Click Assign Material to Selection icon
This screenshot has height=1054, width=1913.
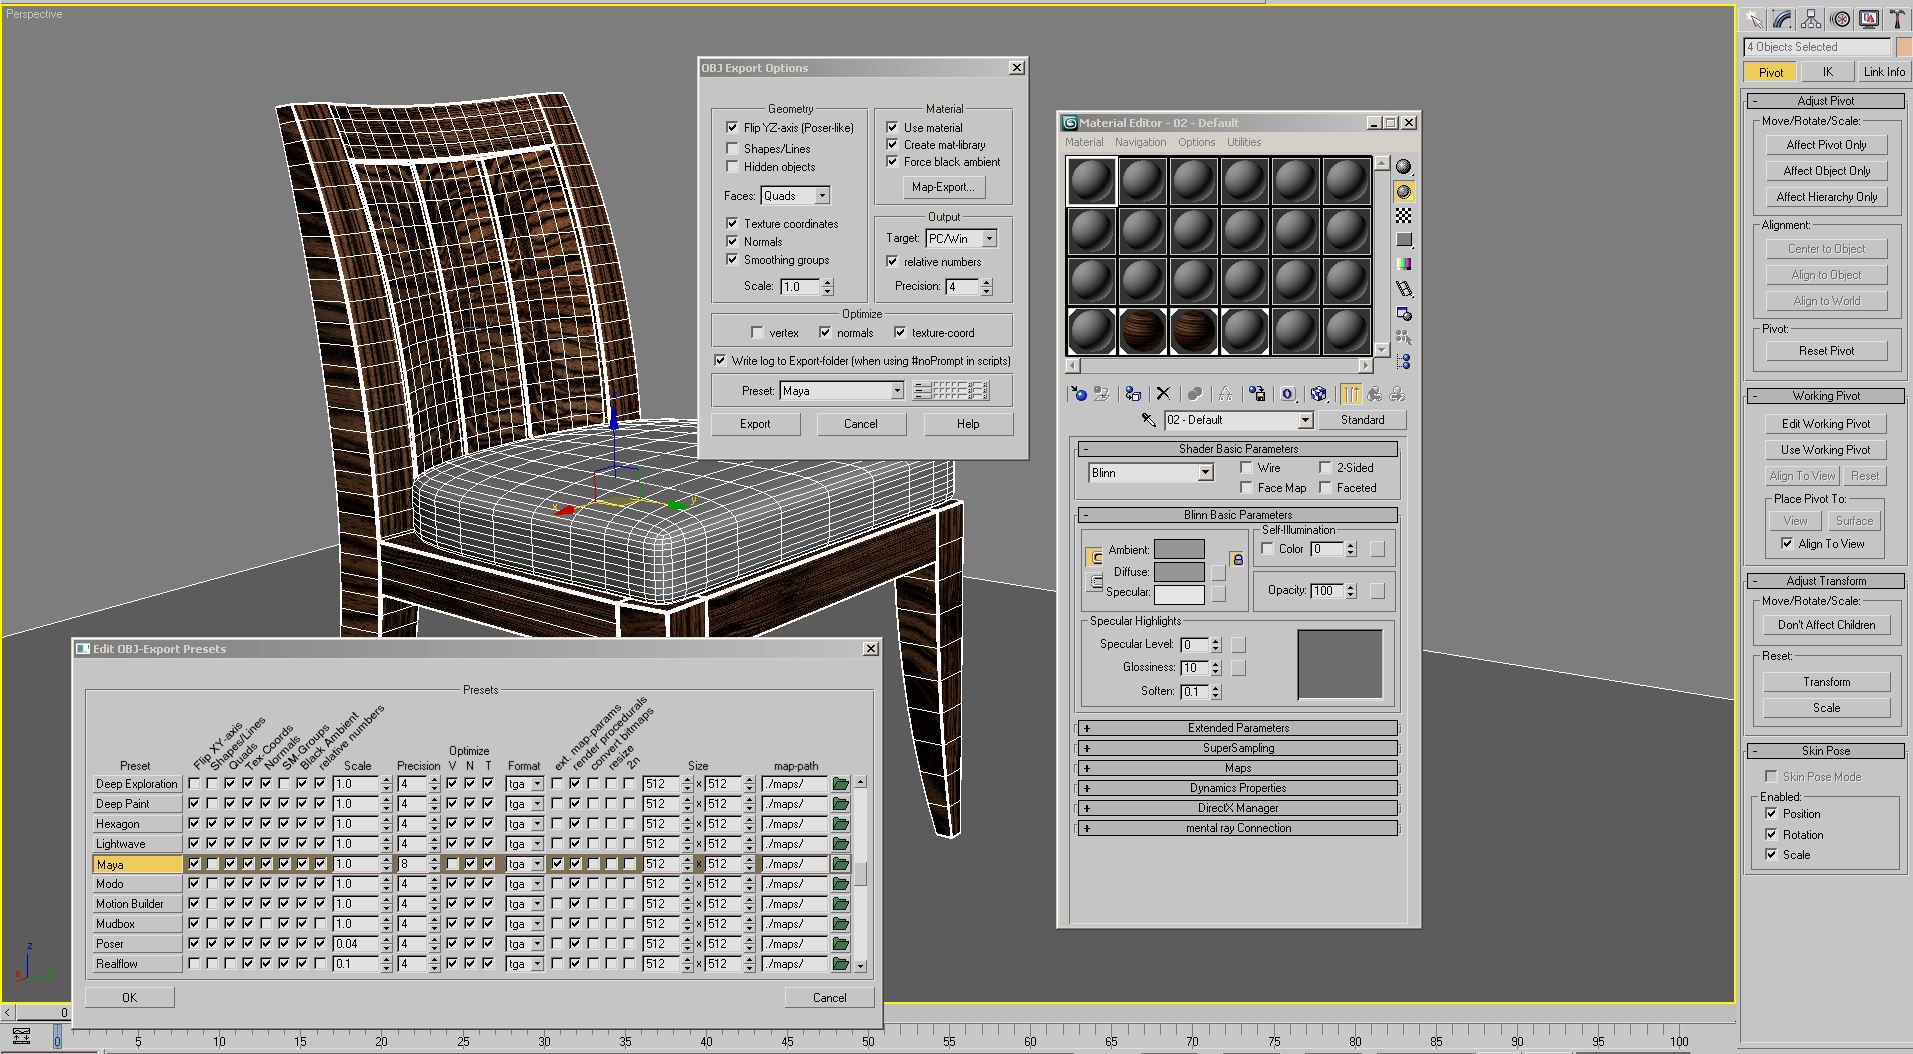coord(1132,394)
